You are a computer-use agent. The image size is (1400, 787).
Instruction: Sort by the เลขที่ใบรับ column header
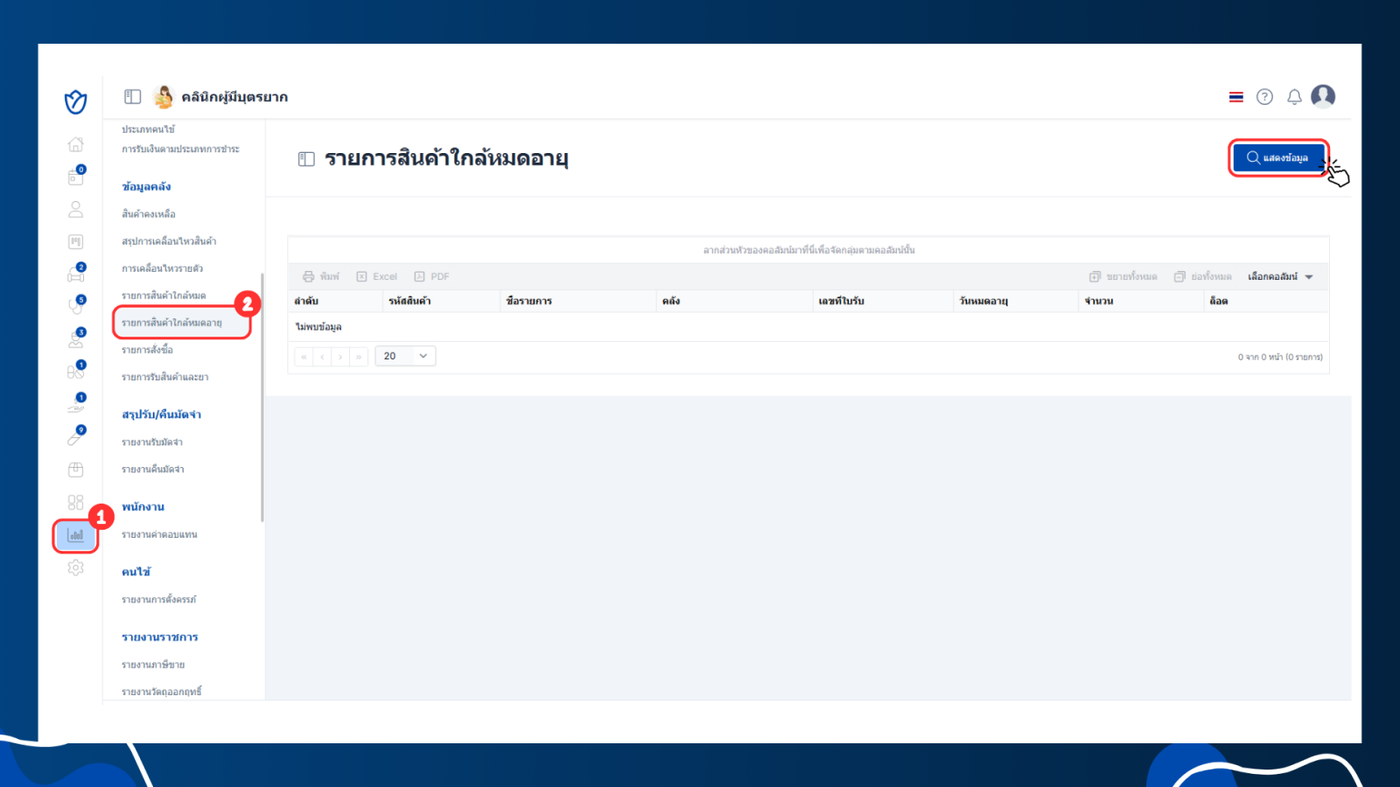883,301
